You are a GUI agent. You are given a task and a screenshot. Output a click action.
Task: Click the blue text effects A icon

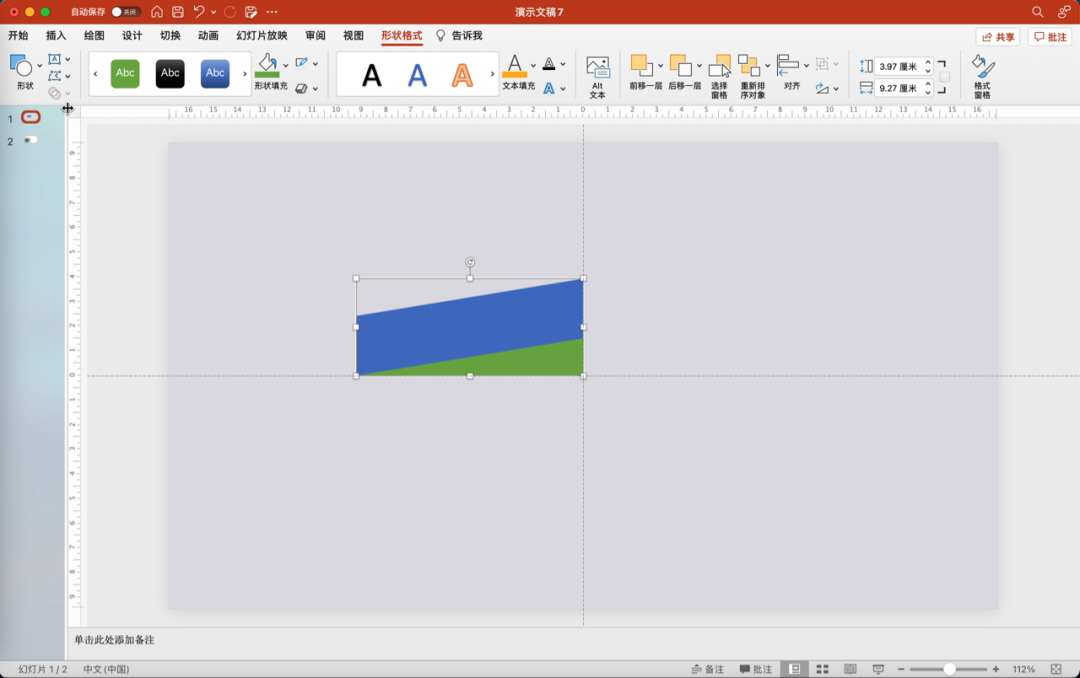549,88
